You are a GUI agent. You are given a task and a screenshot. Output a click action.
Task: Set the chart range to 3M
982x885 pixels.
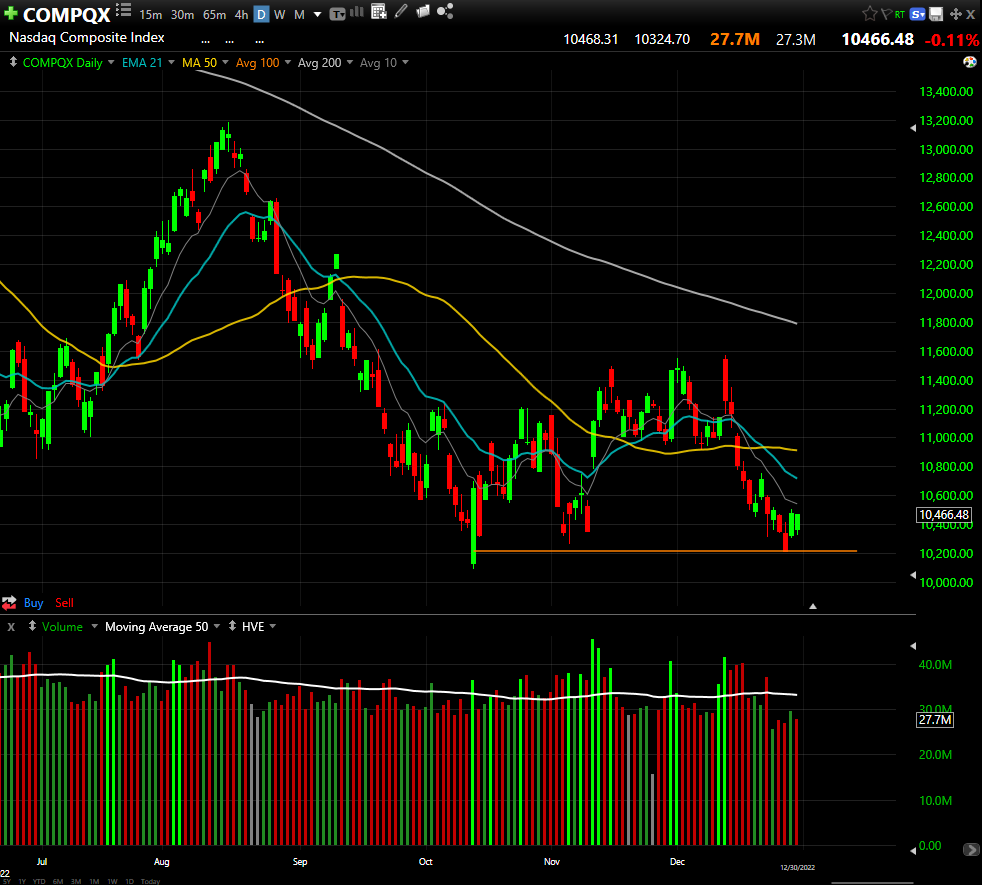pos(76,881)
